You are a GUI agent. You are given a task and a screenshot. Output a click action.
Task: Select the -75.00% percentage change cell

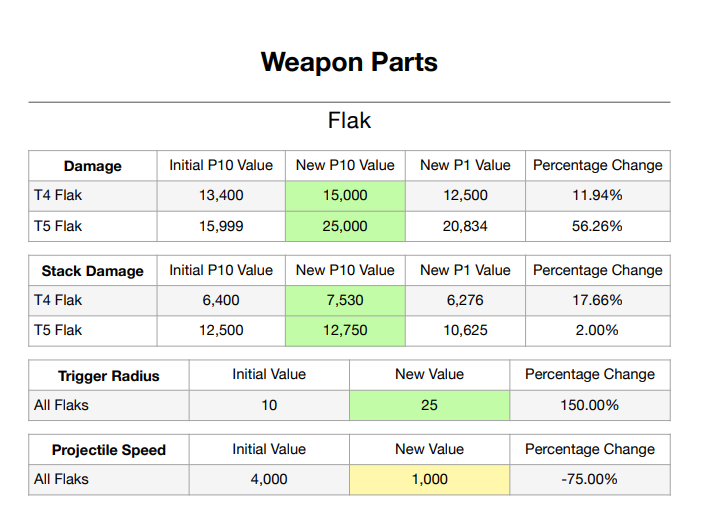(x=589, y=480)
